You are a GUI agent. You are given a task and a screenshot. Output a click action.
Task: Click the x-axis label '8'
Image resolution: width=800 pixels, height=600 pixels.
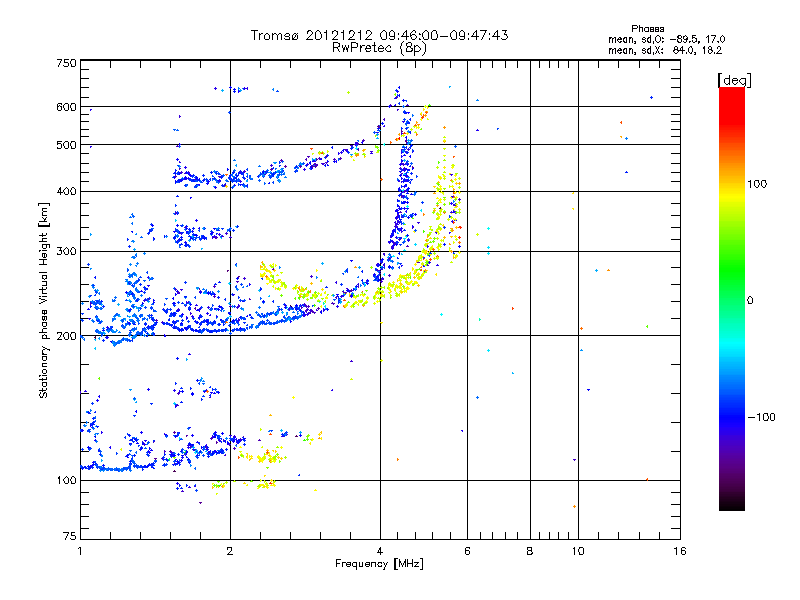(530, 551)
